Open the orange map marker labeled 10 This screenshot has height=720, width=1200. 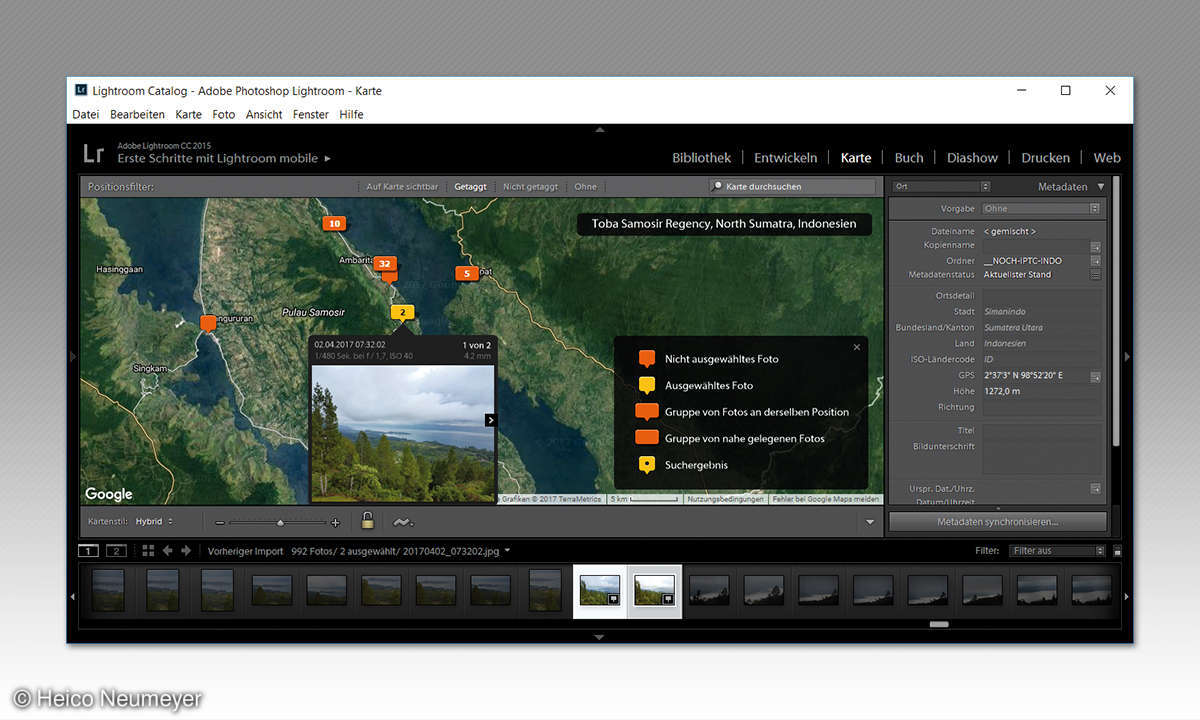334,224
